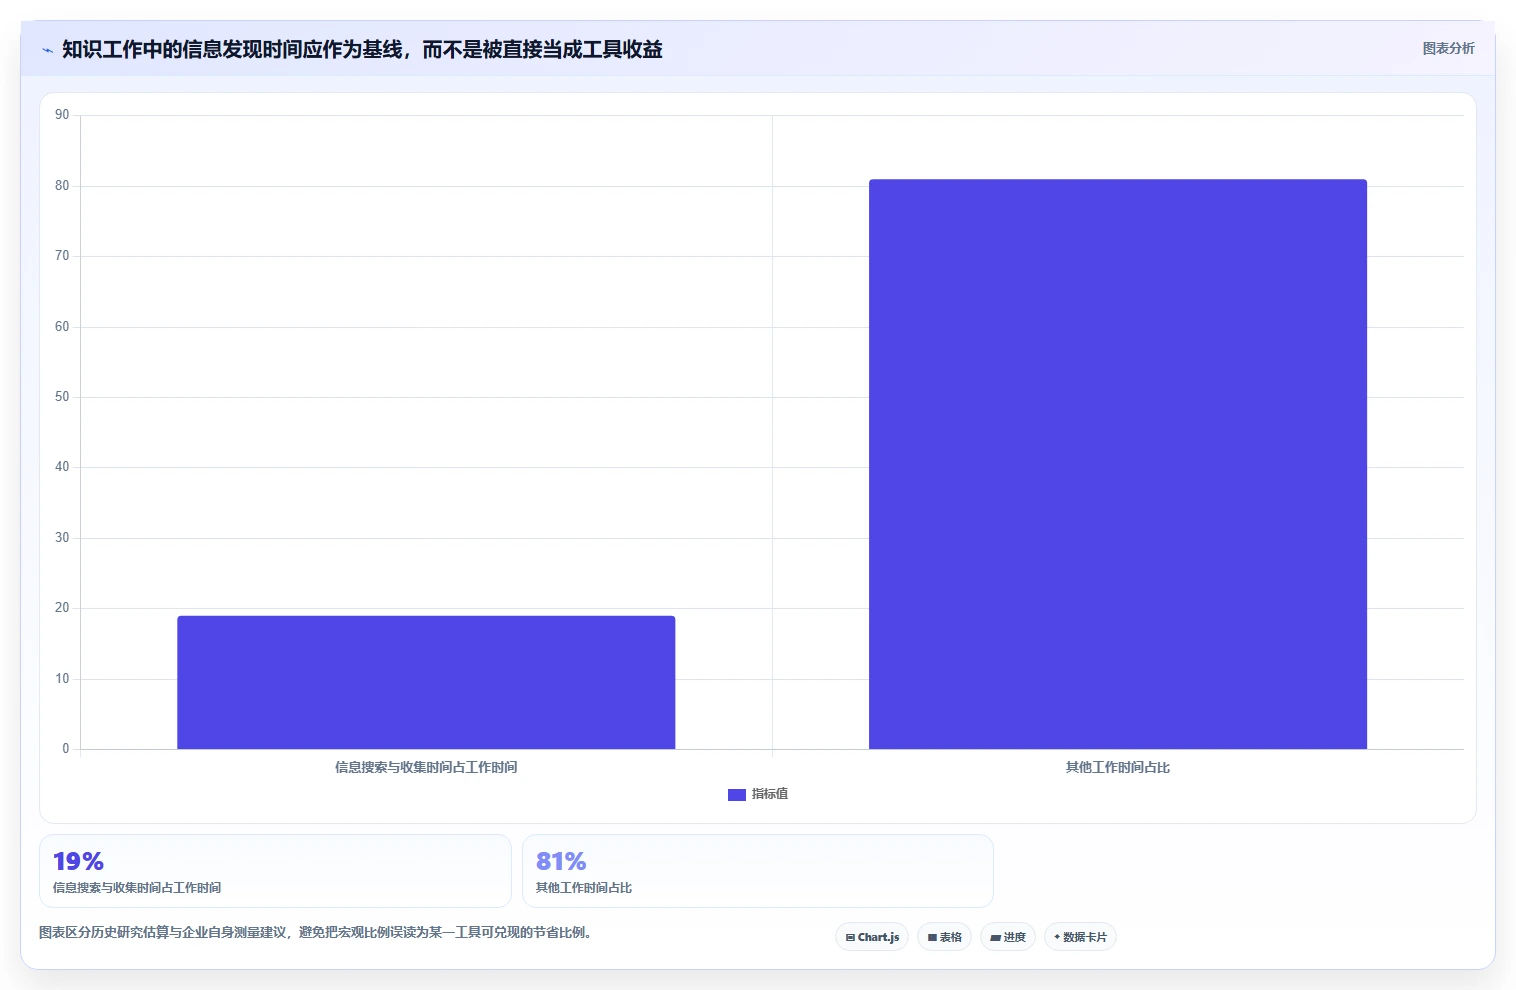The height and width of the screenshot is (990, 1516).
Task: Click the x-axis label 其他工作时间占比
Action: (1118, 767)
